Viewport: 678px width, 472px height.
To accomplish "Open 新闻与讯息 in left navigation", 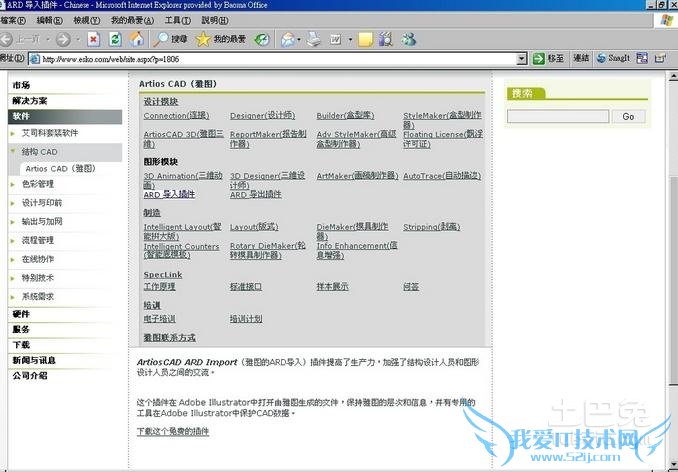I will [x=34, y=360].
